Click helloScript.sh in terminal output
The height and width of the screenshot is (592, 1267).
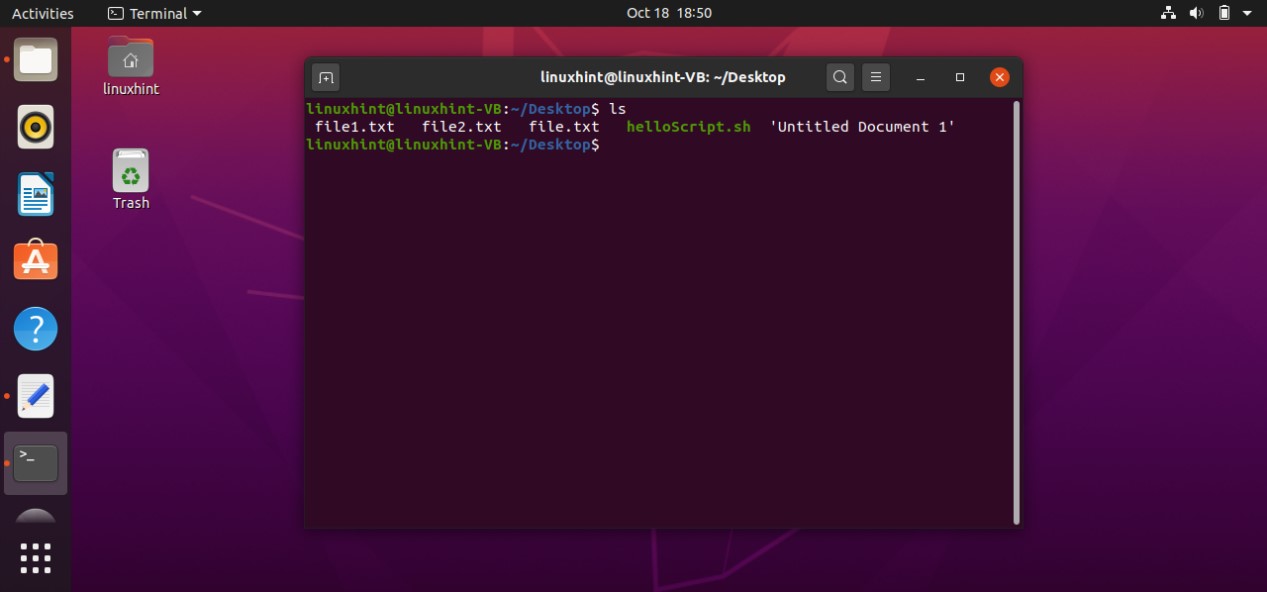(x=688, y=127)
